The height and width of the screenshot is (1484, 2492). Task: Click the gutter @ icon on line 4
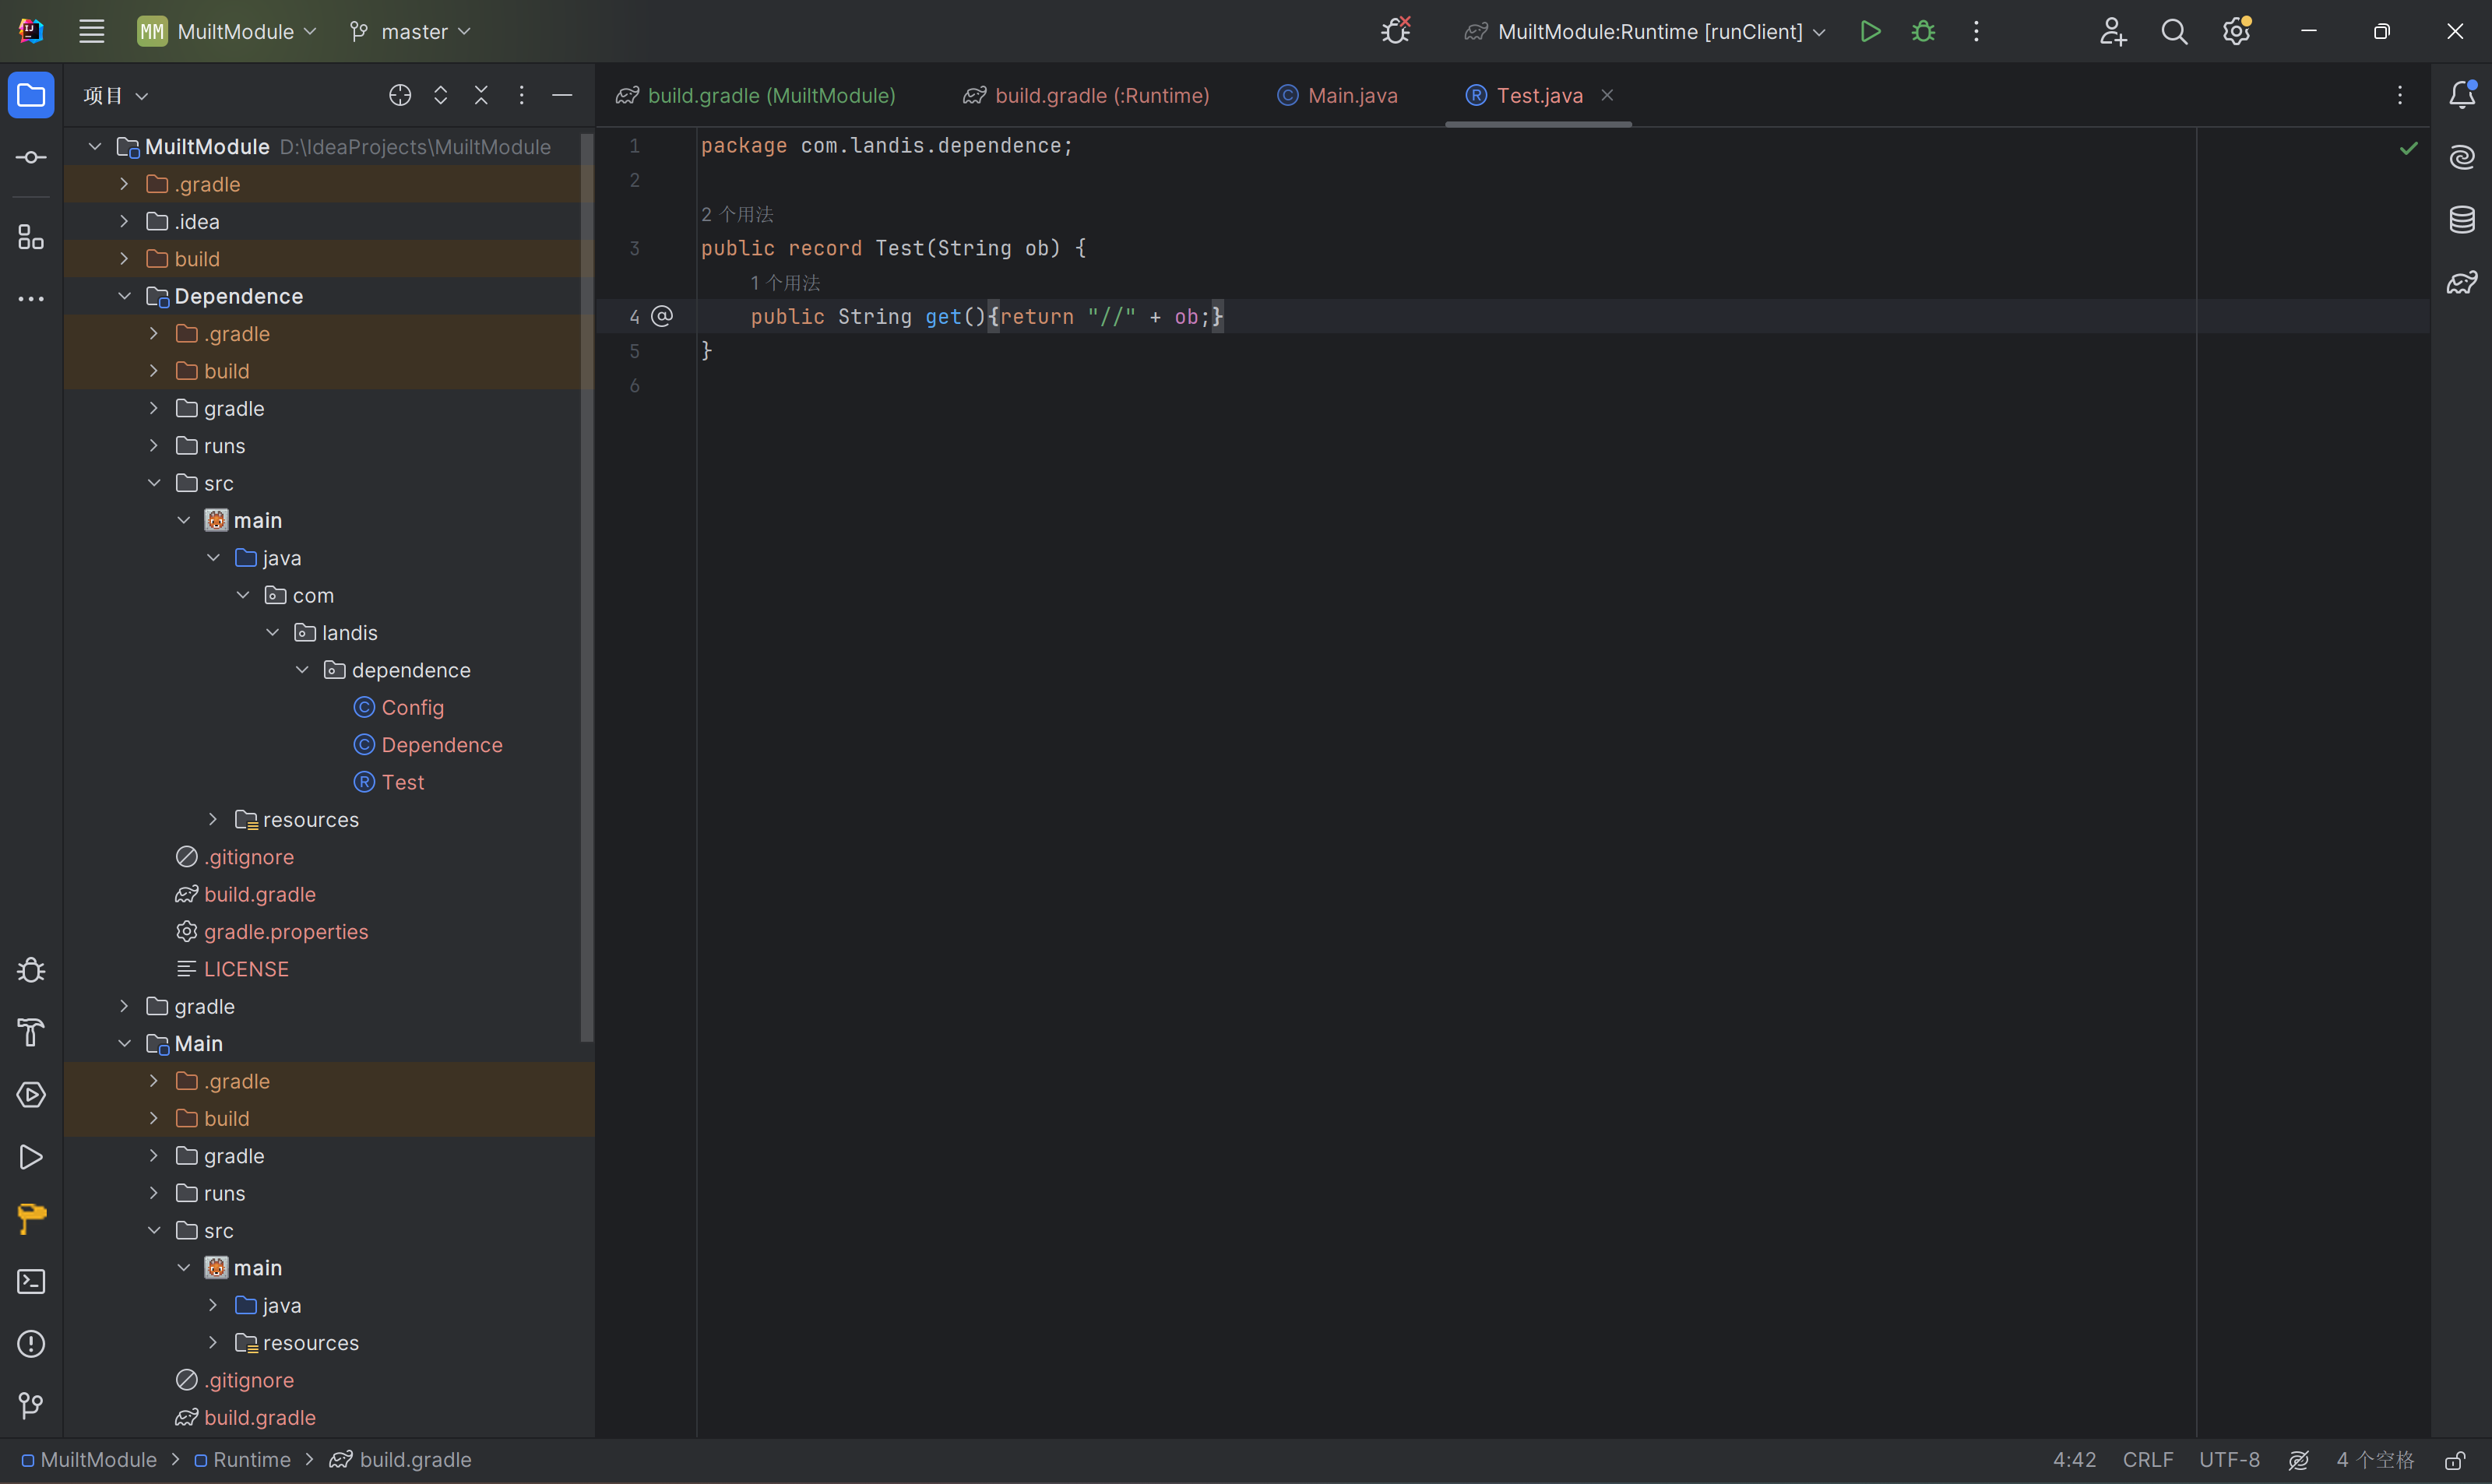point(662,316)
